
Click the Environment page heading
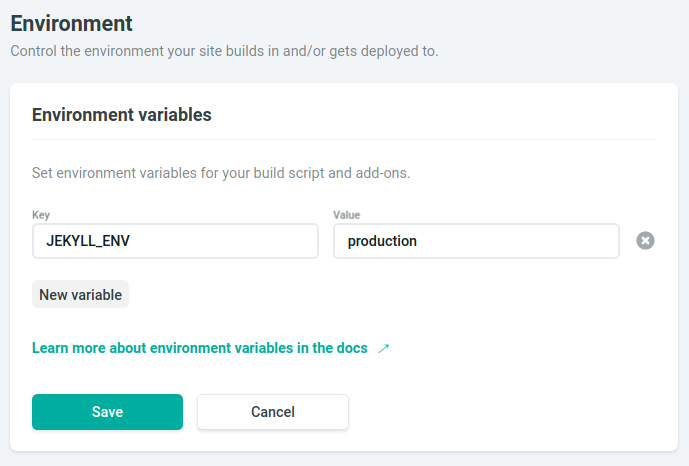[x=71, y=22]
